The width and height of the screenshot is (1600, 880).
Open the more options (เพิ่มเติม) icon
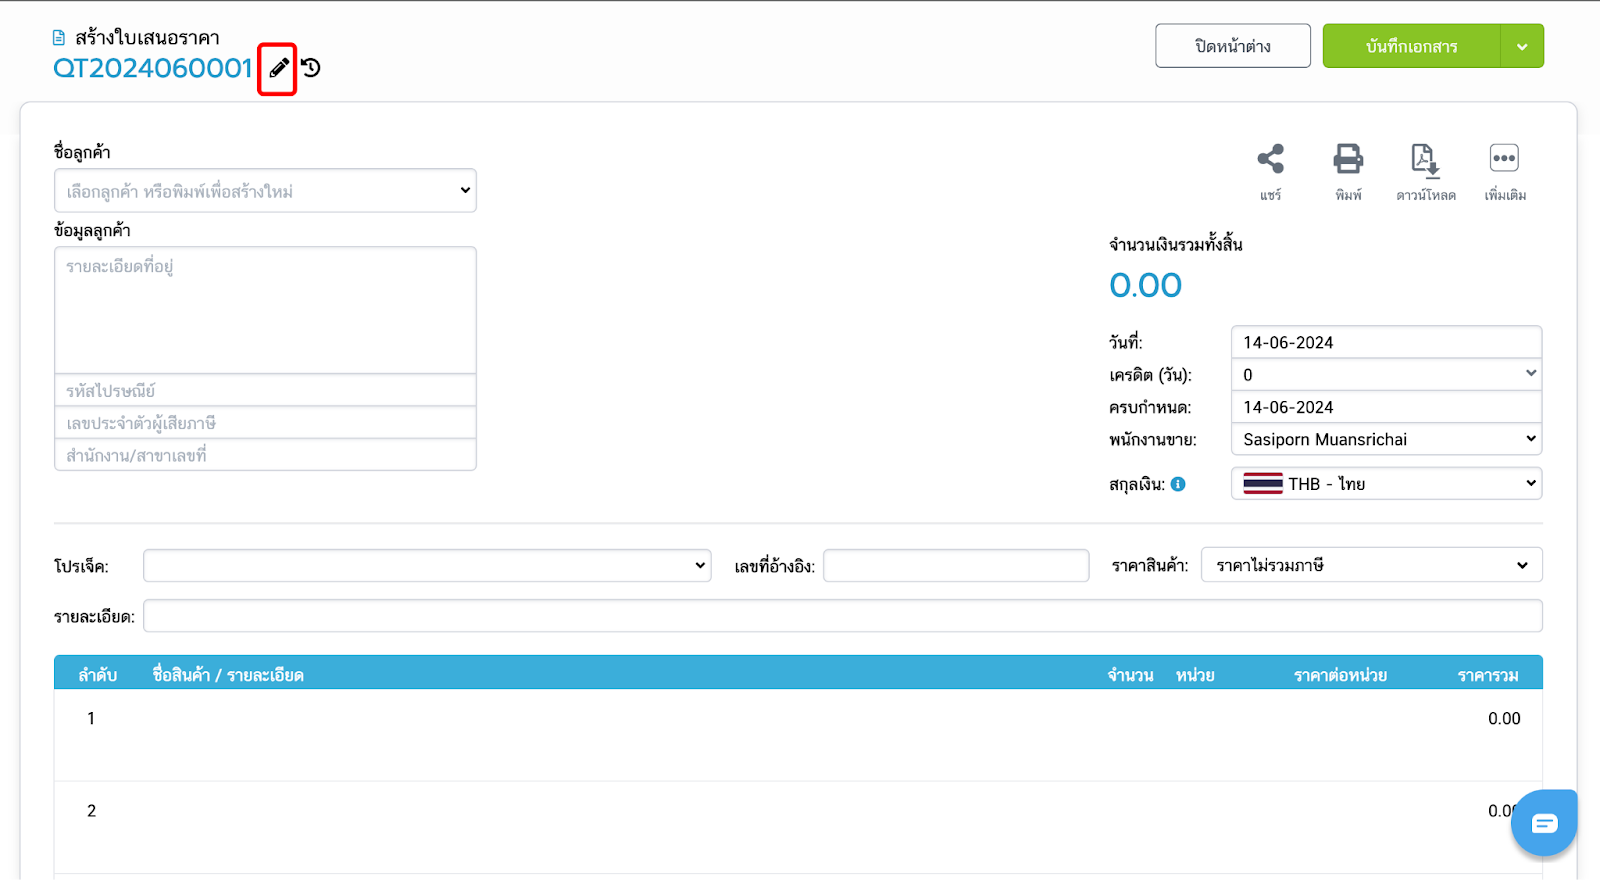tap(1504, 159)
